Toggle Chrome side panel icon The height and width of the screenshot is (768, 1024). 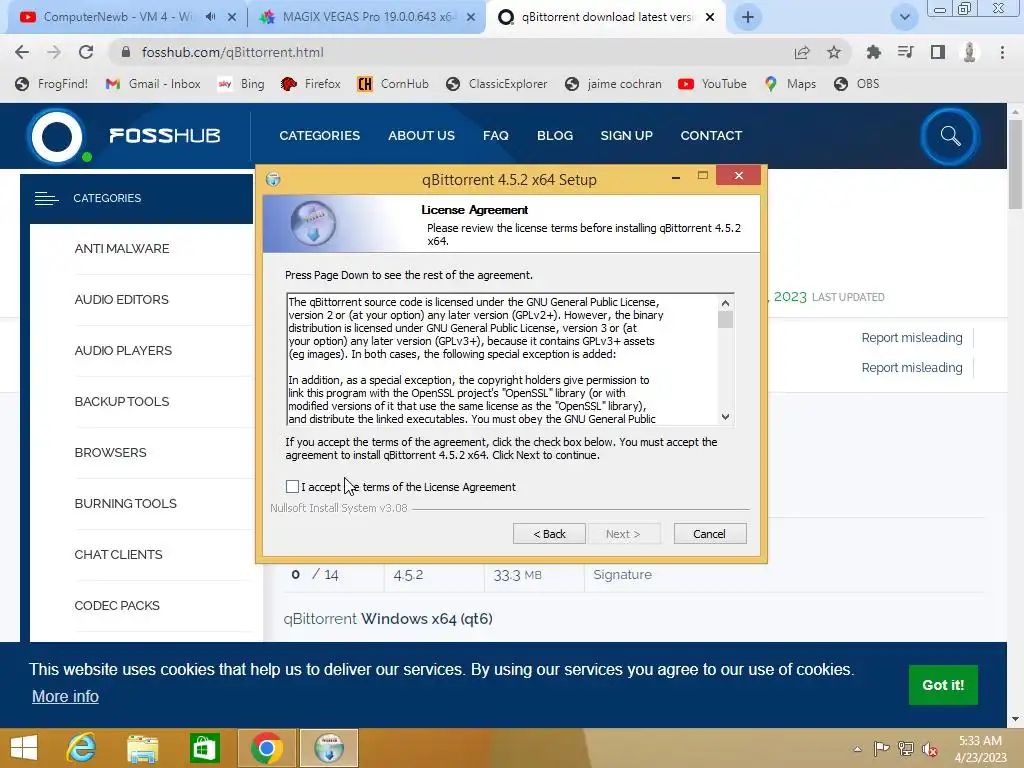[938, 52]
